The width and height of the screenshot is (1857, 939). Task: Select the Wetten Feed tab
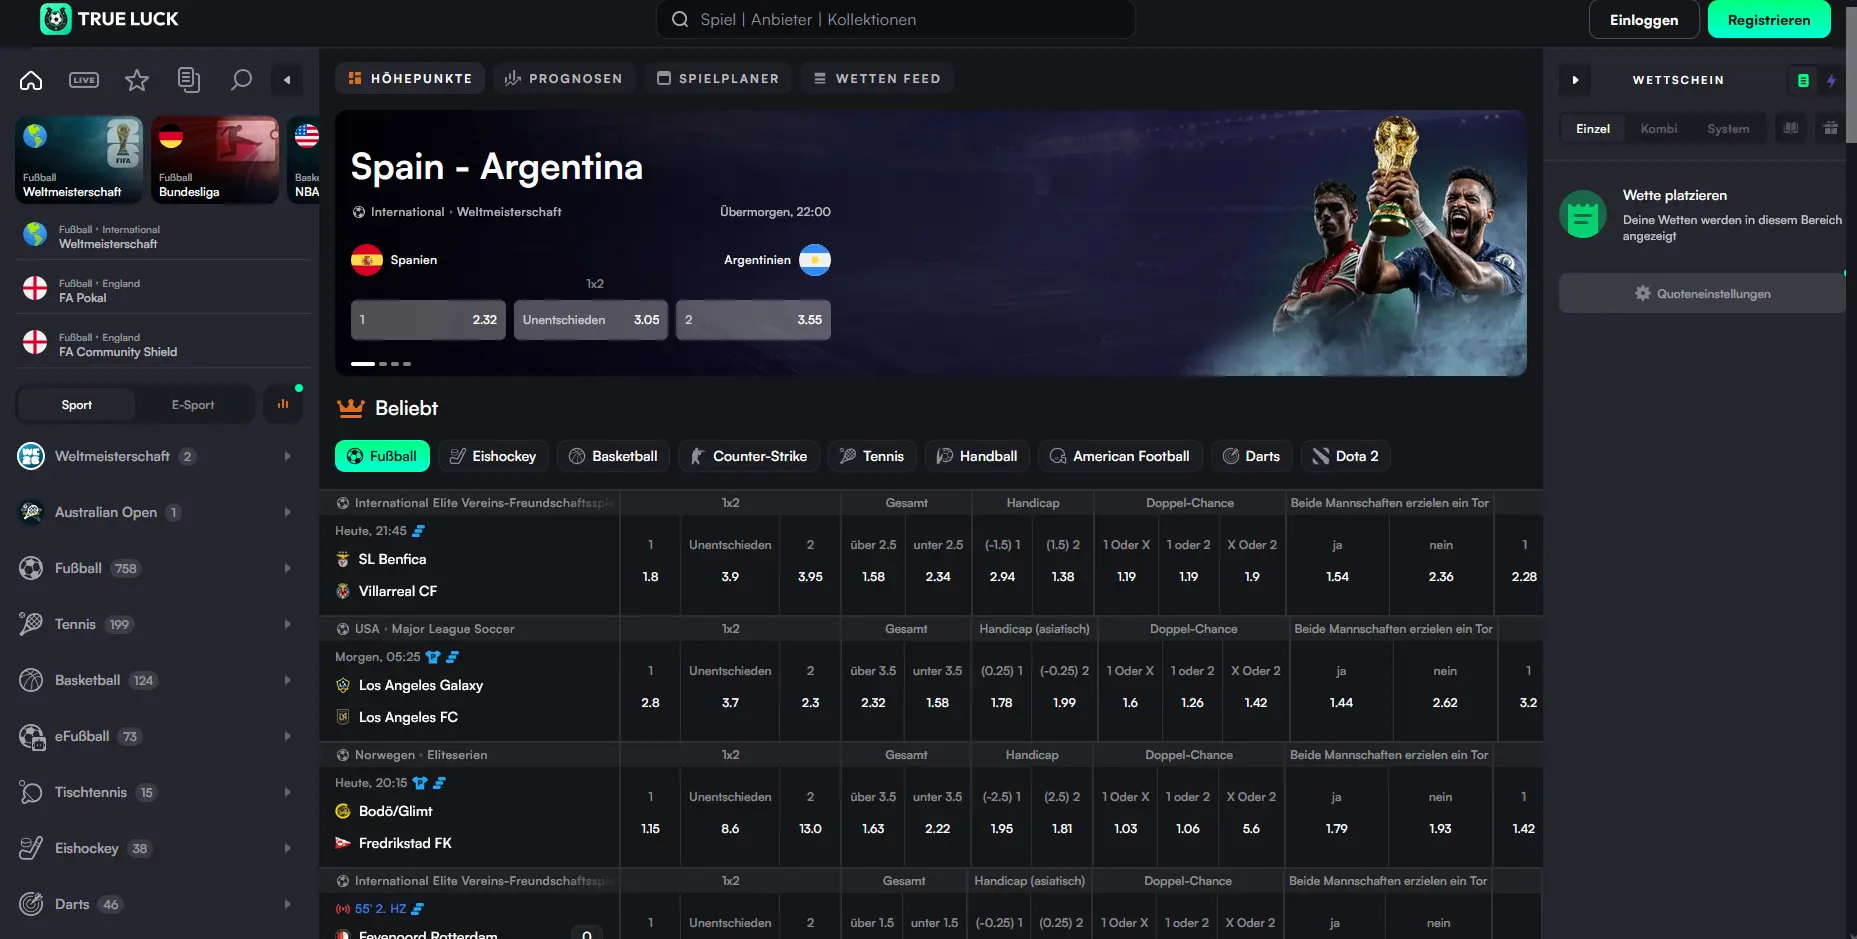point(877,78)
